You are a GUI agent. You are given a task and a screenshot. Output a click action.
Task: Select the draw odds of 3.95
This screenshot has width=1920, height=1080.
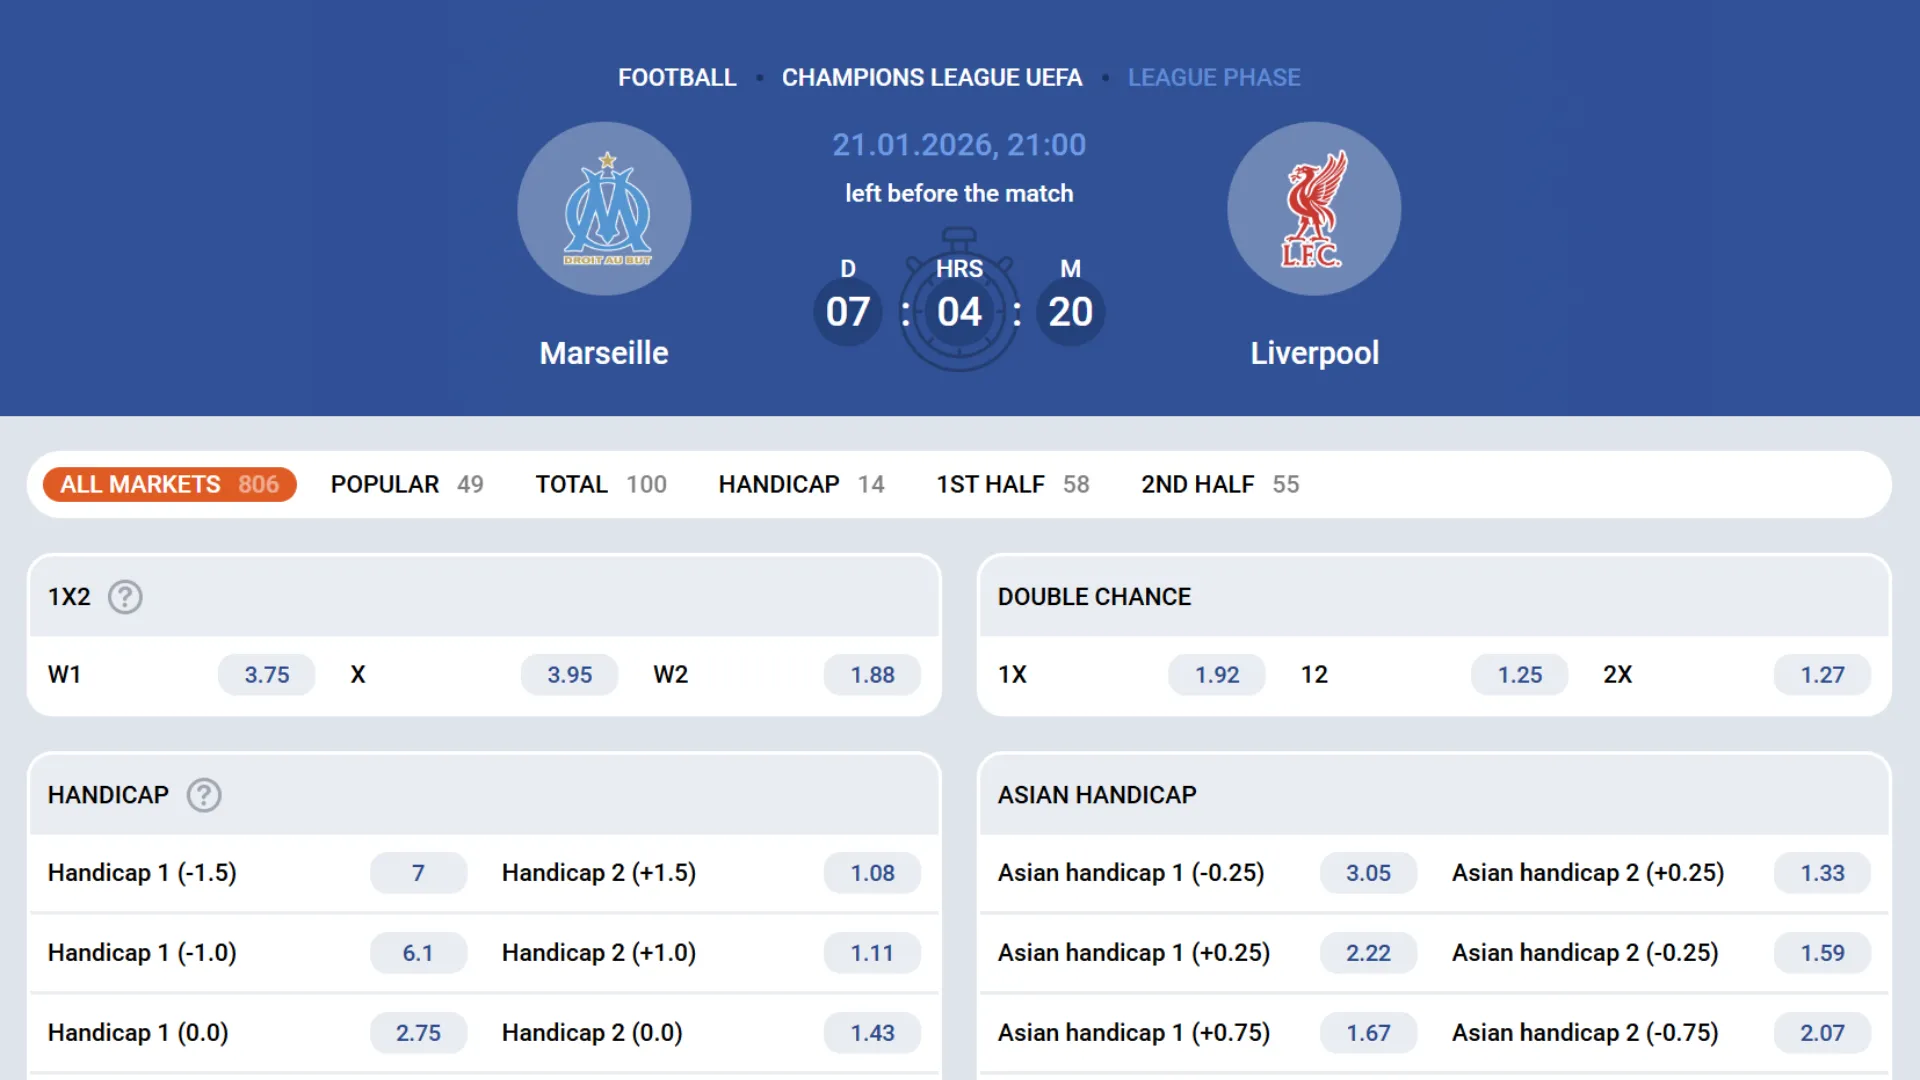568,674
